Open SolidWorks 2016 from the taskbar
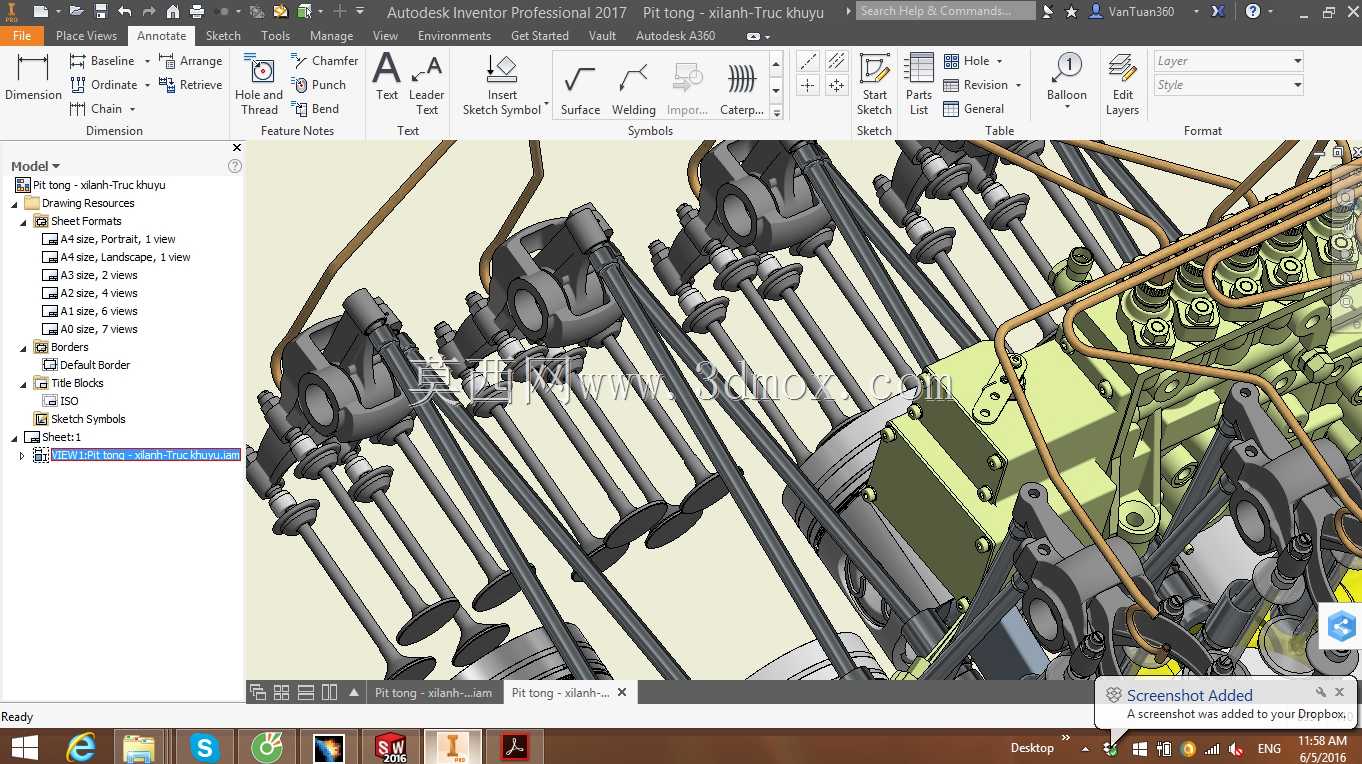The height and width of the screenshot is (764, 1362). coord(391,747)
